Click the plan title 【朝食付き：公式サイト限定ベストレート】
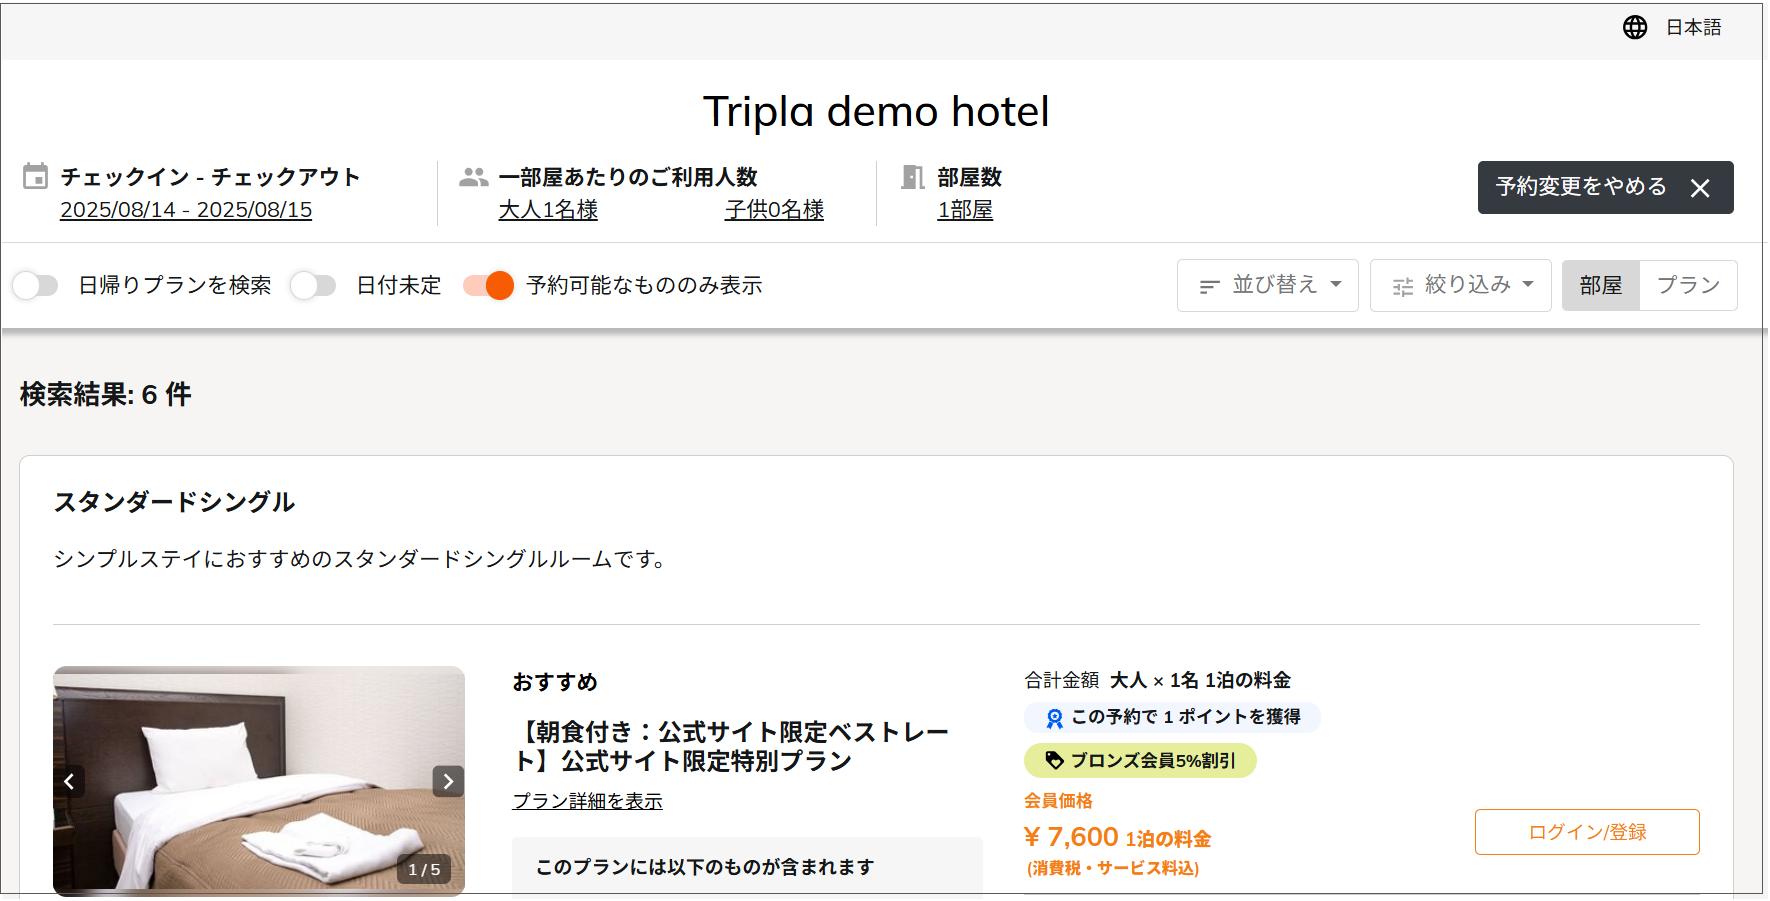 [x=730, y=746]
